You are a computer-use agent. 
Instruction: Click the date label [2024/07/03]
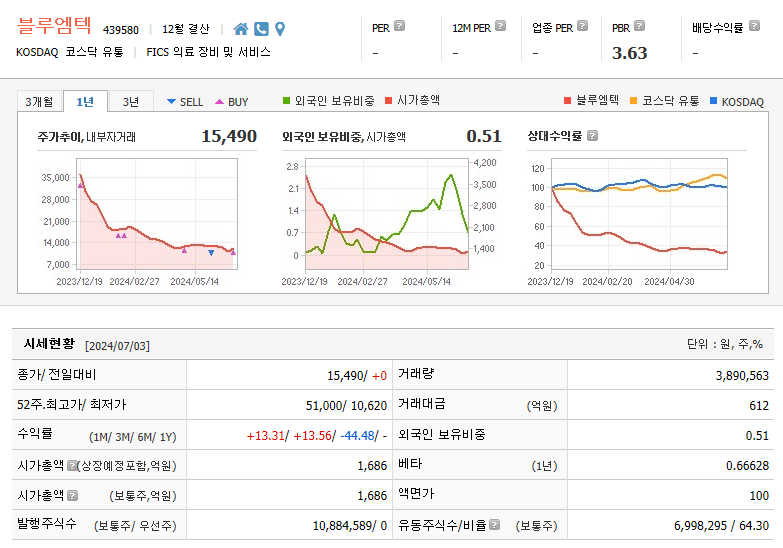click(x=117, y=346)
